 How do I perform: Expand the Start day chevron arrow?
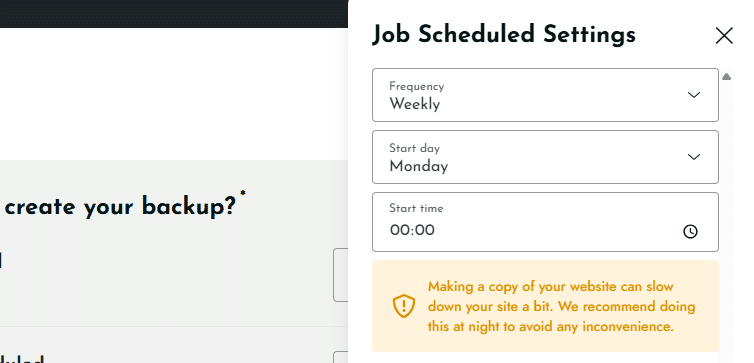(693, 157)
